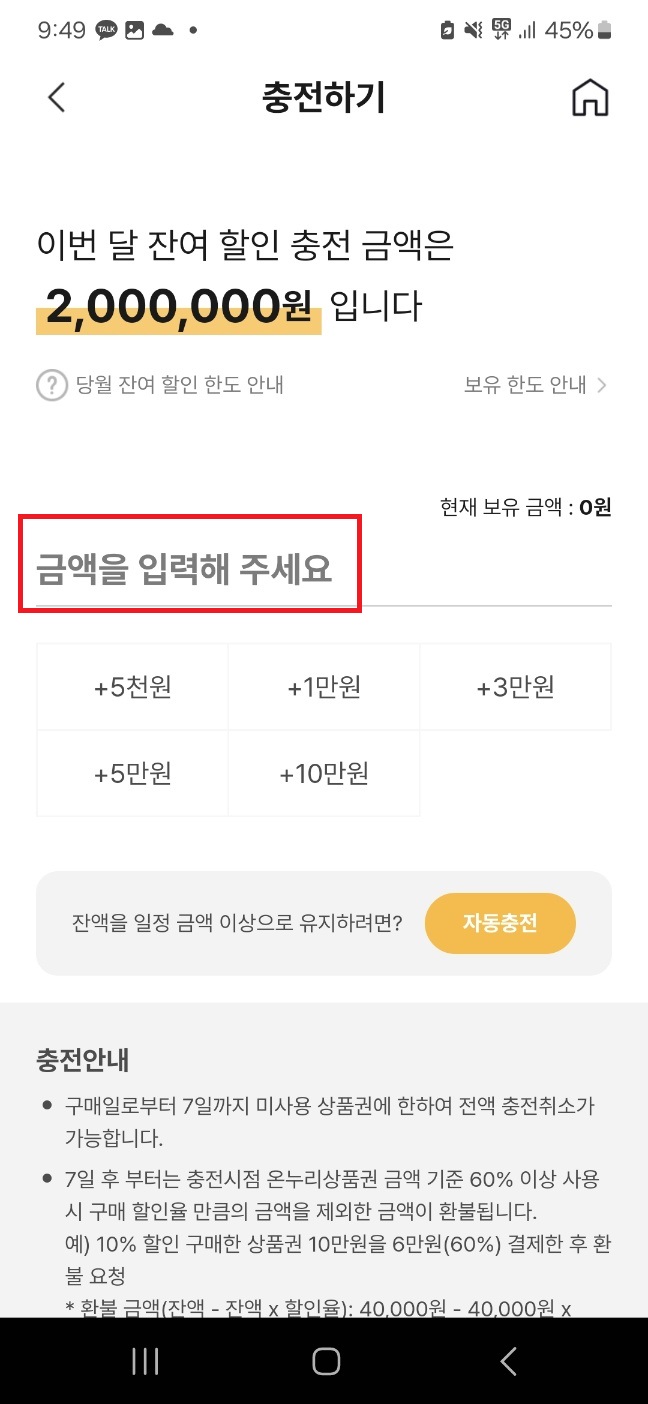Select the +1만원 amount button
The image size is (648, 1404).
[x=323, y=685]
